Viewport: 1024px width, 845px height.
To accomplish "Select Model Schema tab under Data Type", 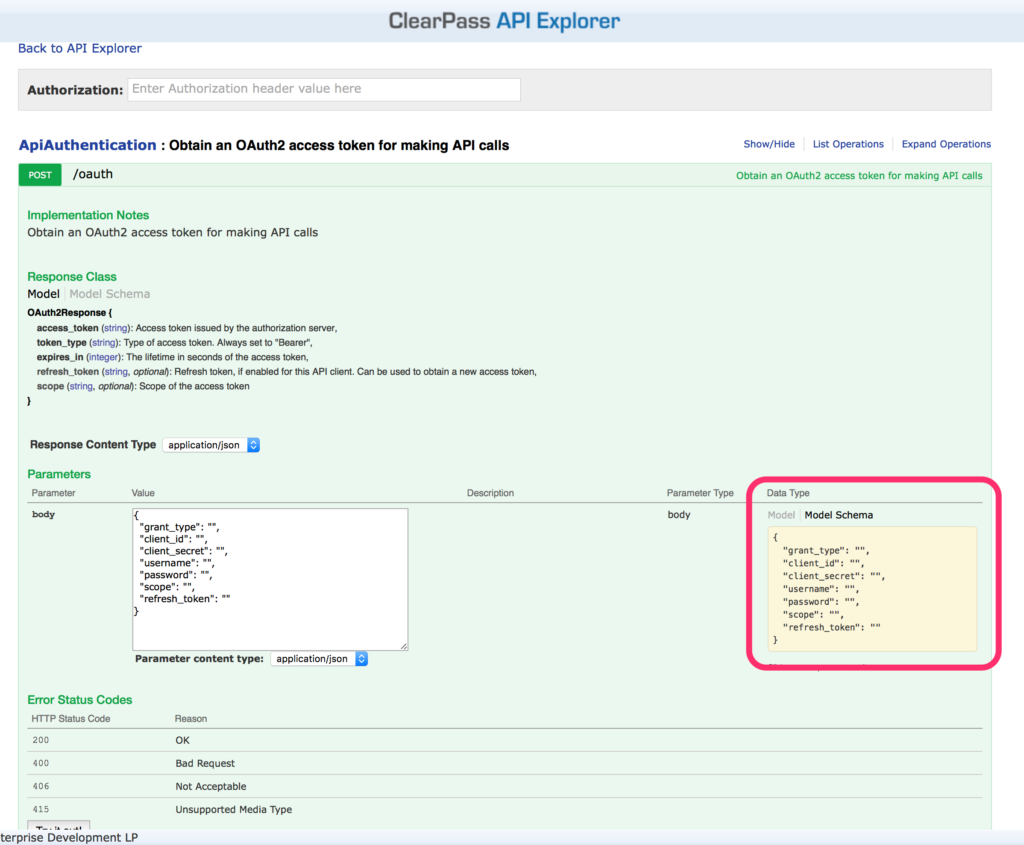I will tap(839, 515).
